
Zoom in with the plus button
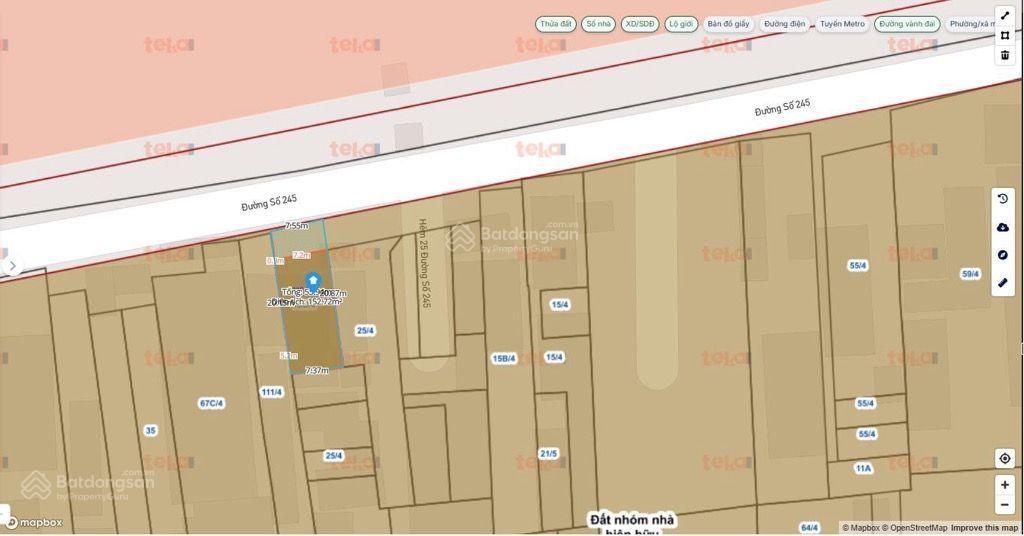[x=1004, y=485]
